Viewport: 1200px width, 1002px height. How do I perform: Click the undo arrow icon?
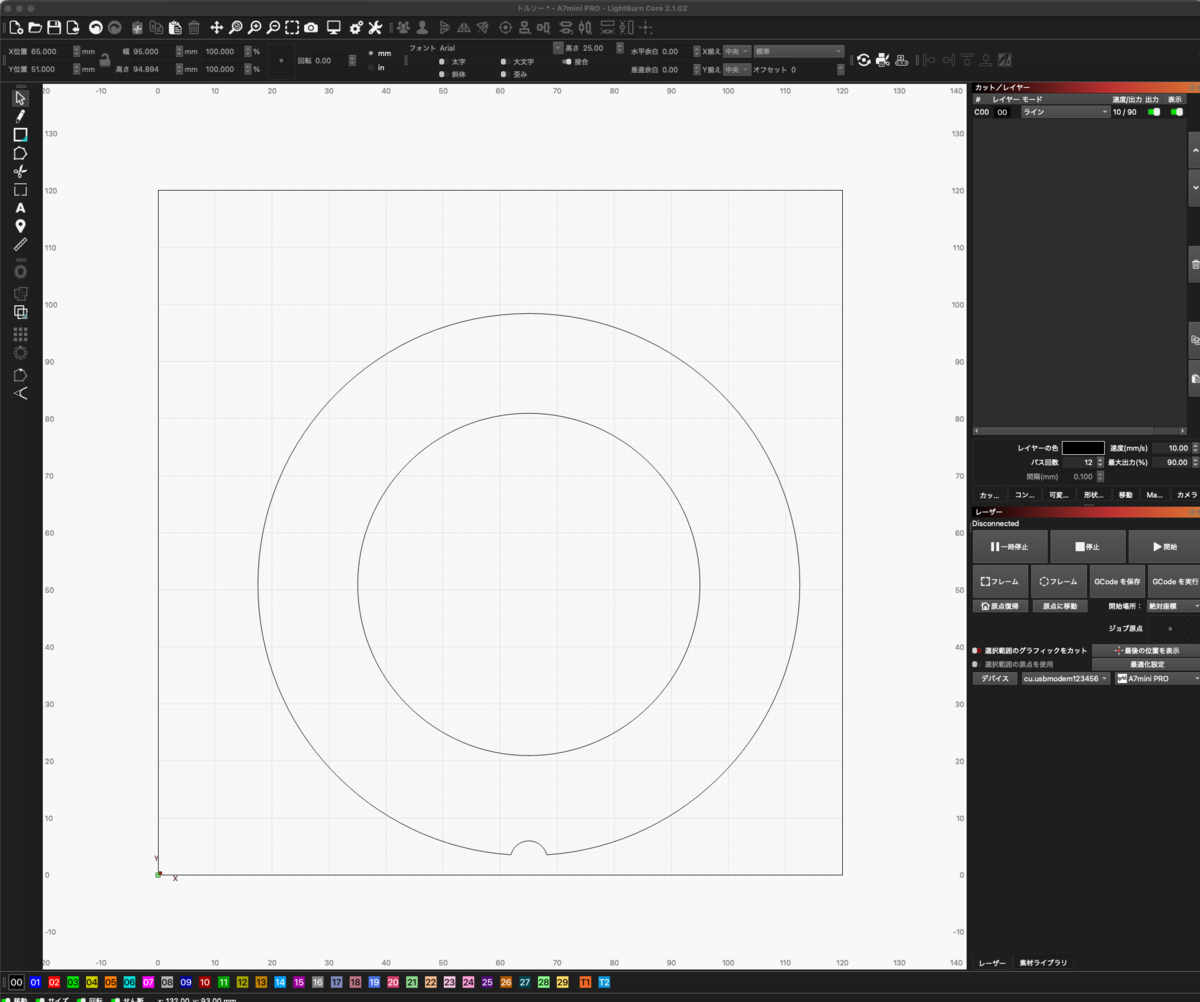click(95, 27)
